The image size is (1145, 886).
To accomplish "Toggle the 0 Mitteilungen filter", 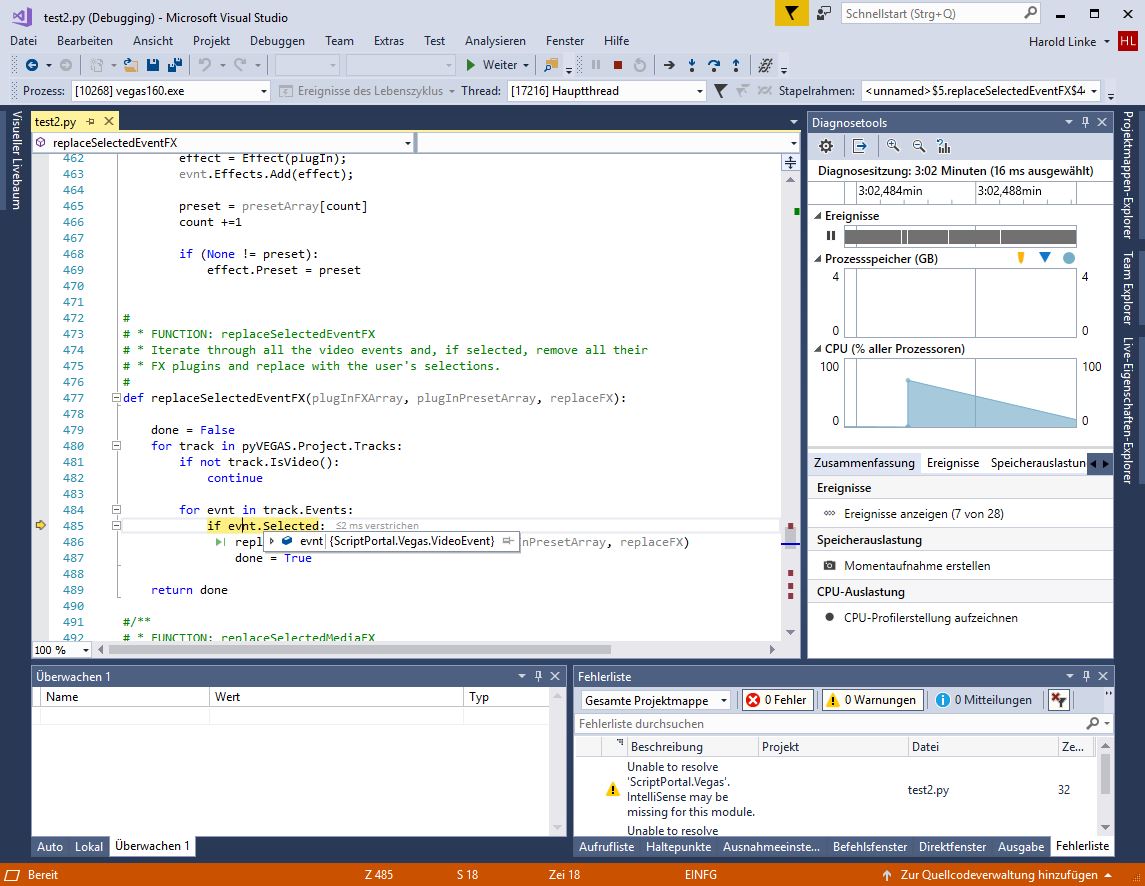I will (x=984, y=700).
